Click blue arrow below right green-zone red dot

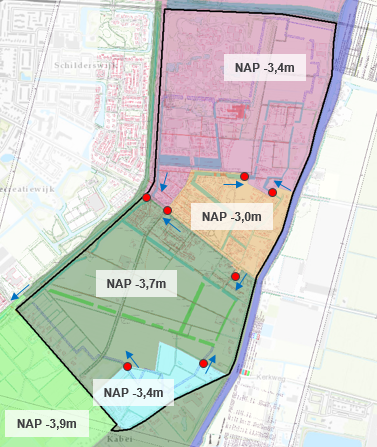(x=241, y=282)
